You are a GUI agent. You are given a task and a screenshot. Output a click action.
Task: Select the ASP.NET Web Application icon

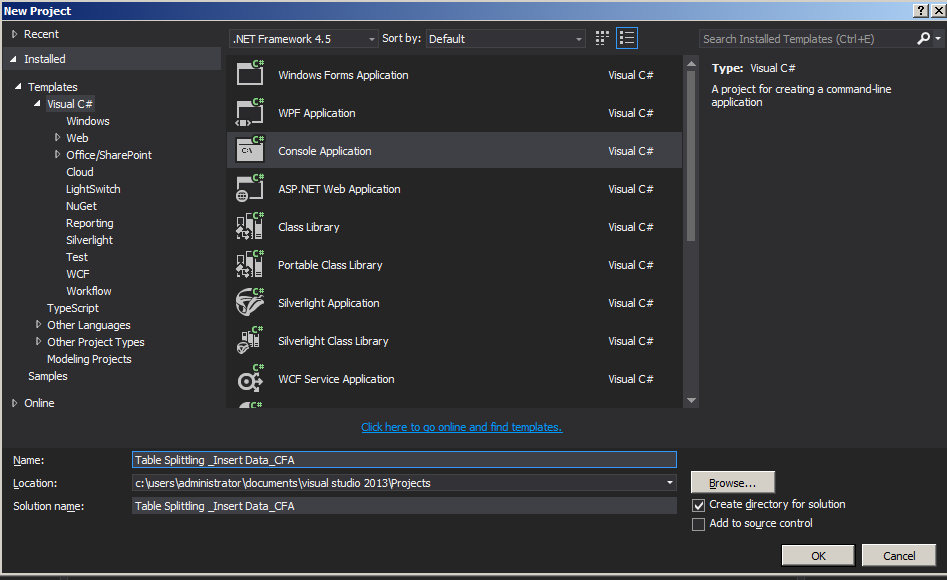[249, 188]
